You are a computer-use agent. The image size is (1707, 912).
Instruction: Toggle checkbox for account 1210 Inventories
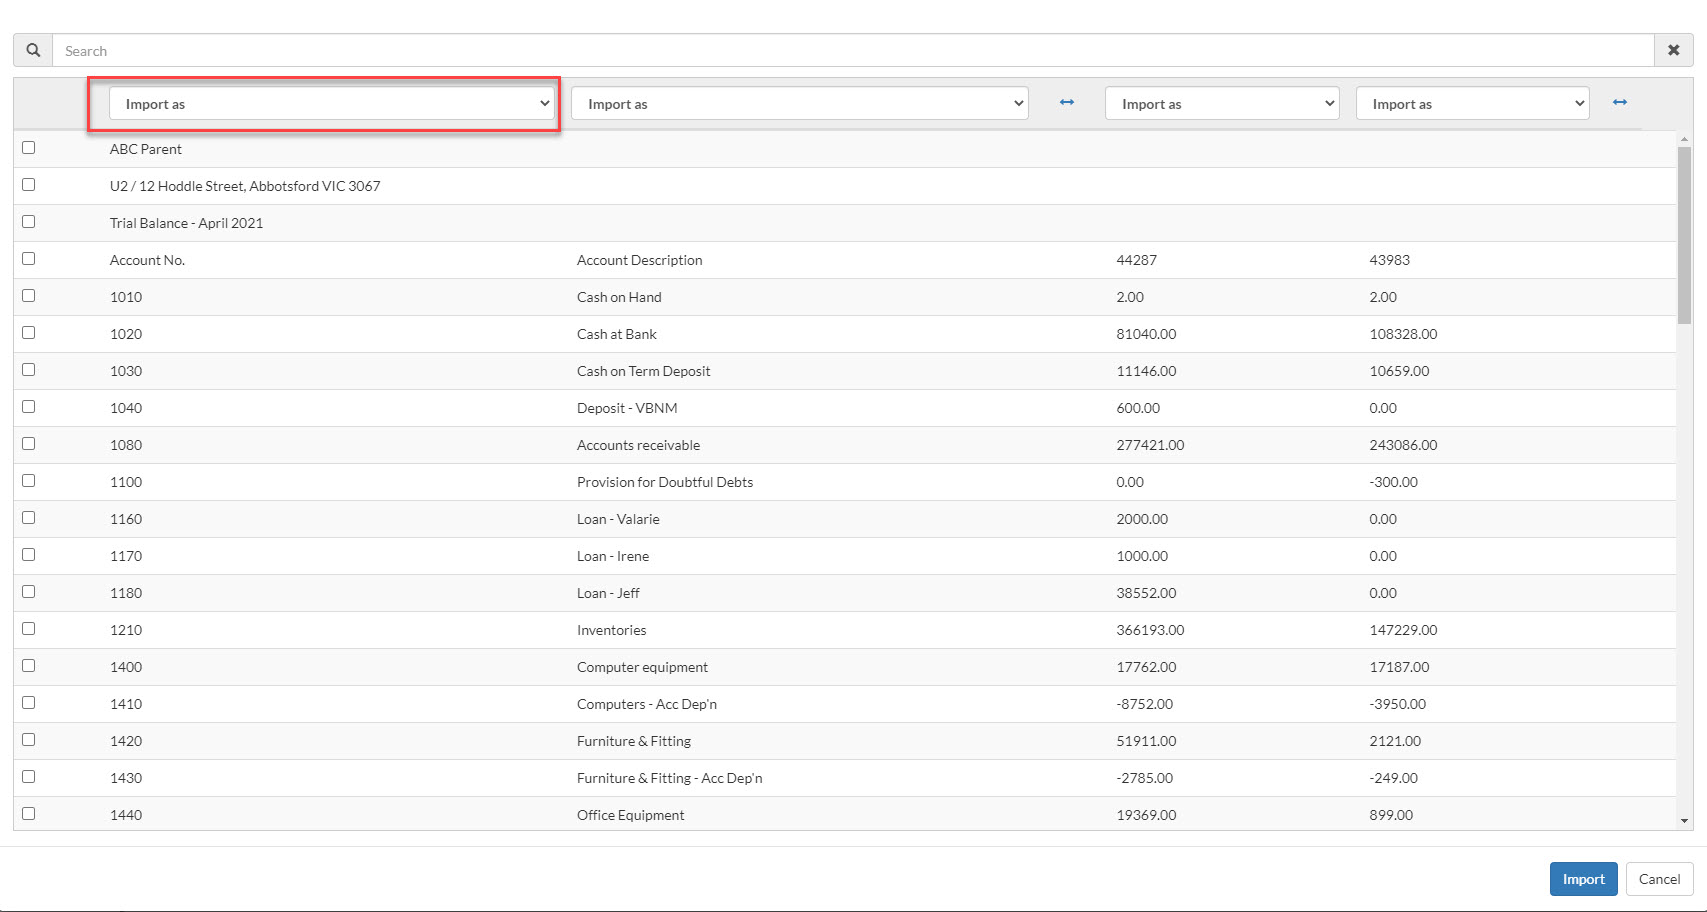click(x=29, y=629)
